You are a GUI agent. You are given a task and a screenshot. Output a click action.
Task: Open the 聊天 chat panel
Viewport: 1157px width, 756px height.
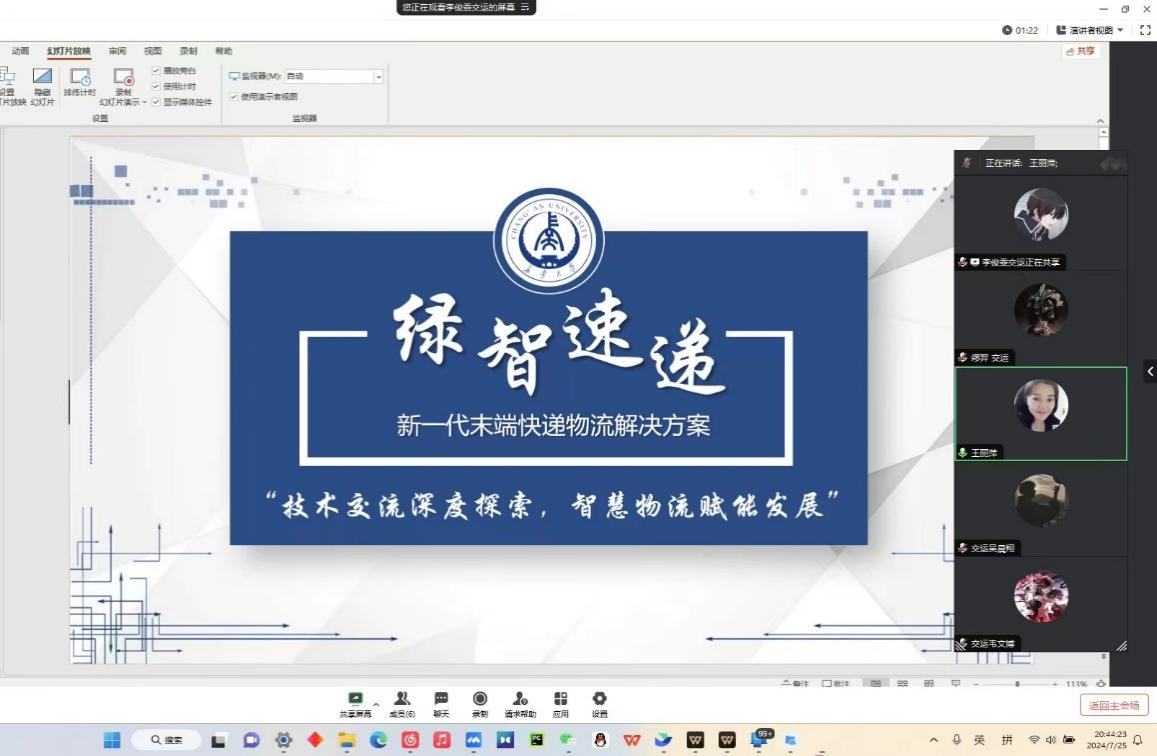[x=441, y=699]
